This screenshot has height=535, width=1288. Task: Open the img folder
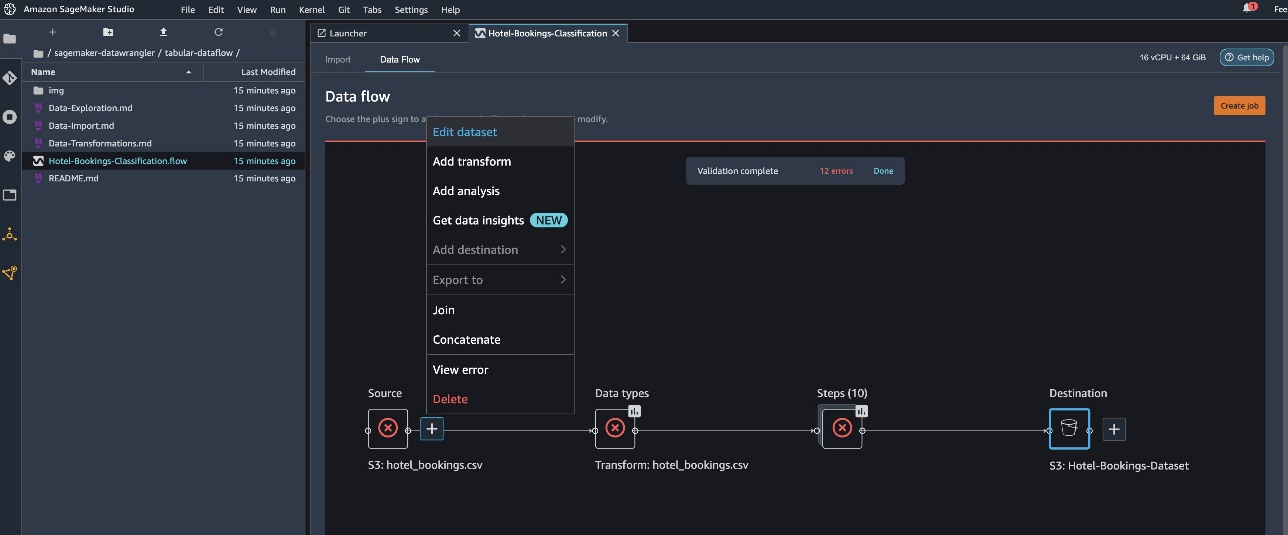[165, 90]
